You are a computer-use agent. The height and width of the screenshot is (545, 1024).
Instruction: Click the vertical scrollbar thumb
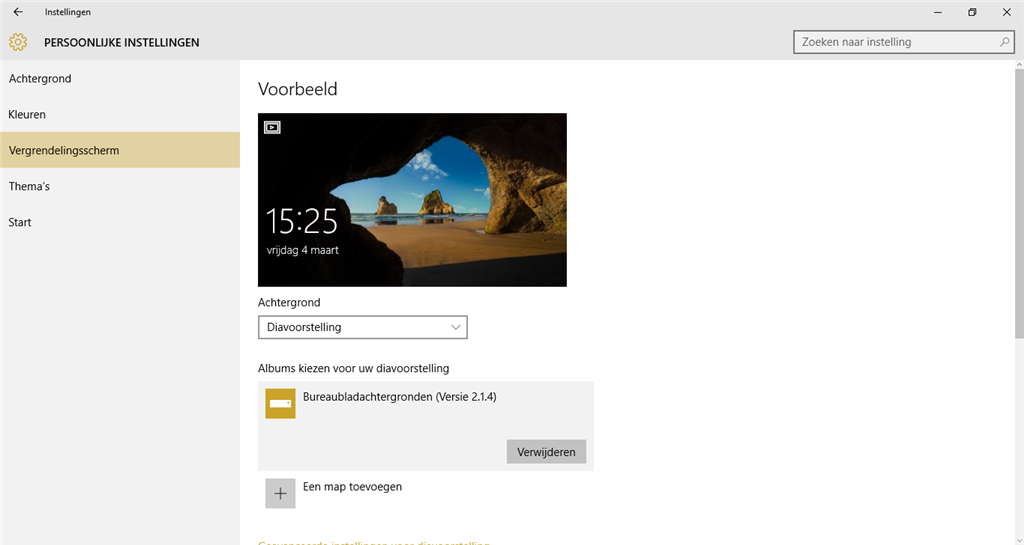tap(1019, 202)
